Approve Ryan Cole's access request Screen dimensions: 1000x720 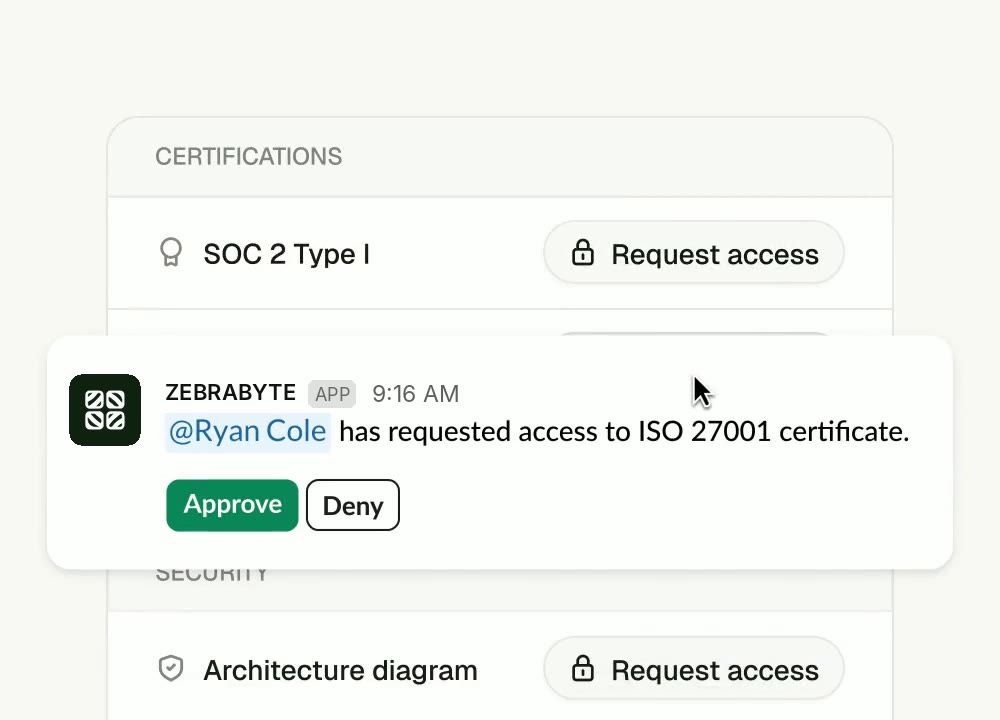pyautogui.click(x=232, y=505)
